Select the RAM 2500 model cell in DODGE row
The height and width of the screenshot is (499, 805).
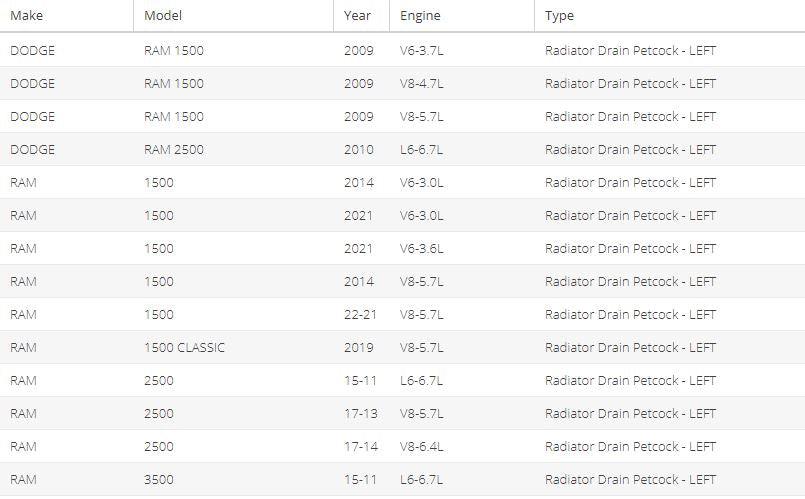(x=174, y=149)
